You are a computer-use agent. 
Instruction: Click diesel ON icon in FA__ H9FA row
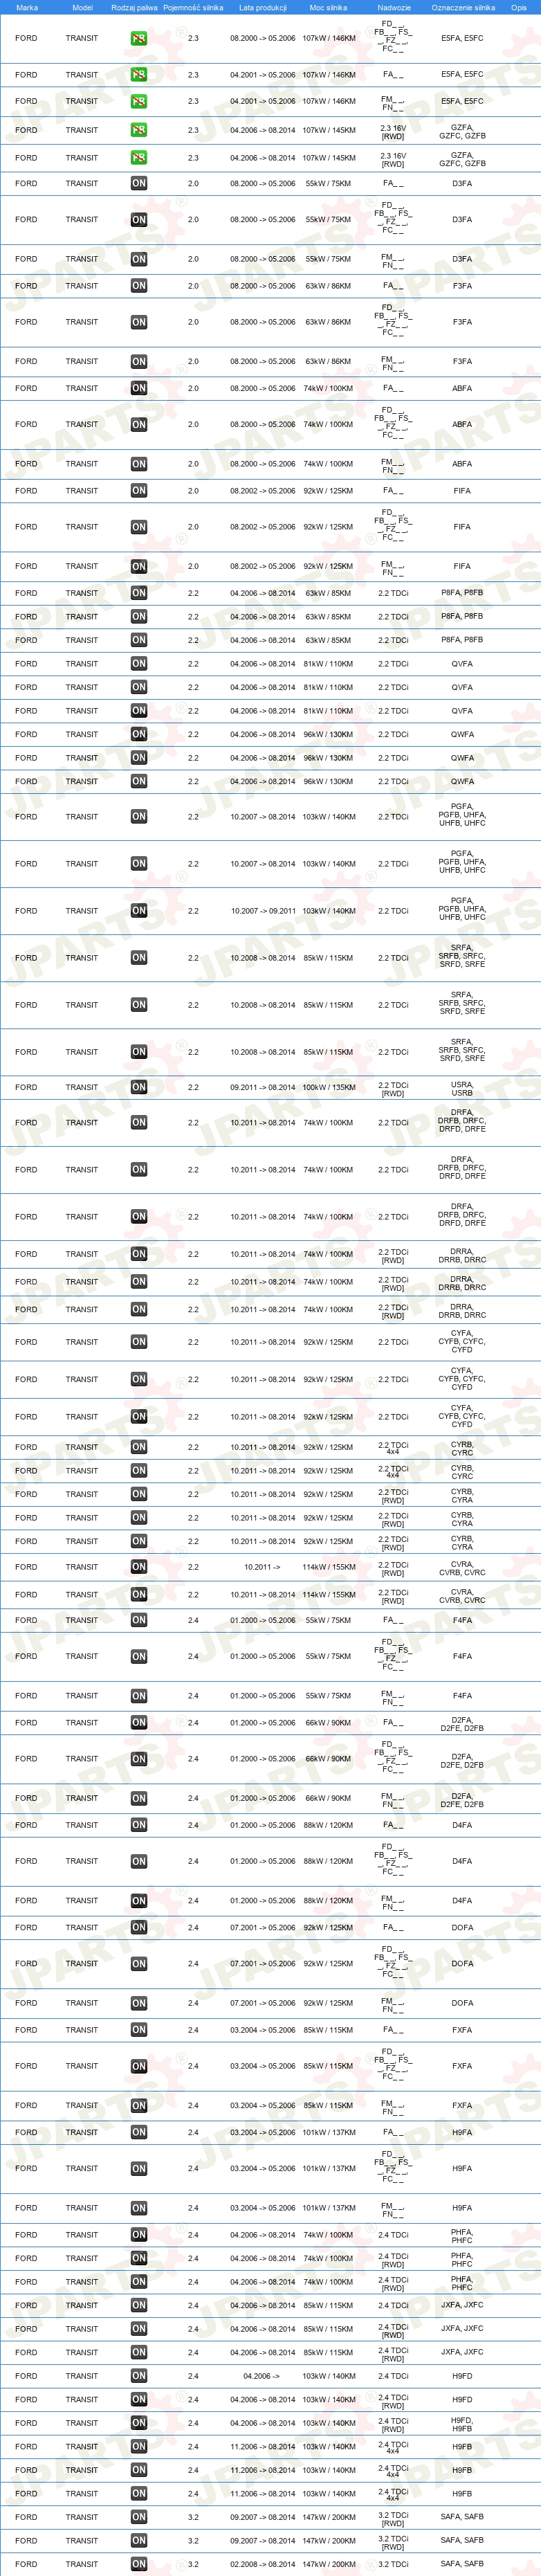point(139,2132)
